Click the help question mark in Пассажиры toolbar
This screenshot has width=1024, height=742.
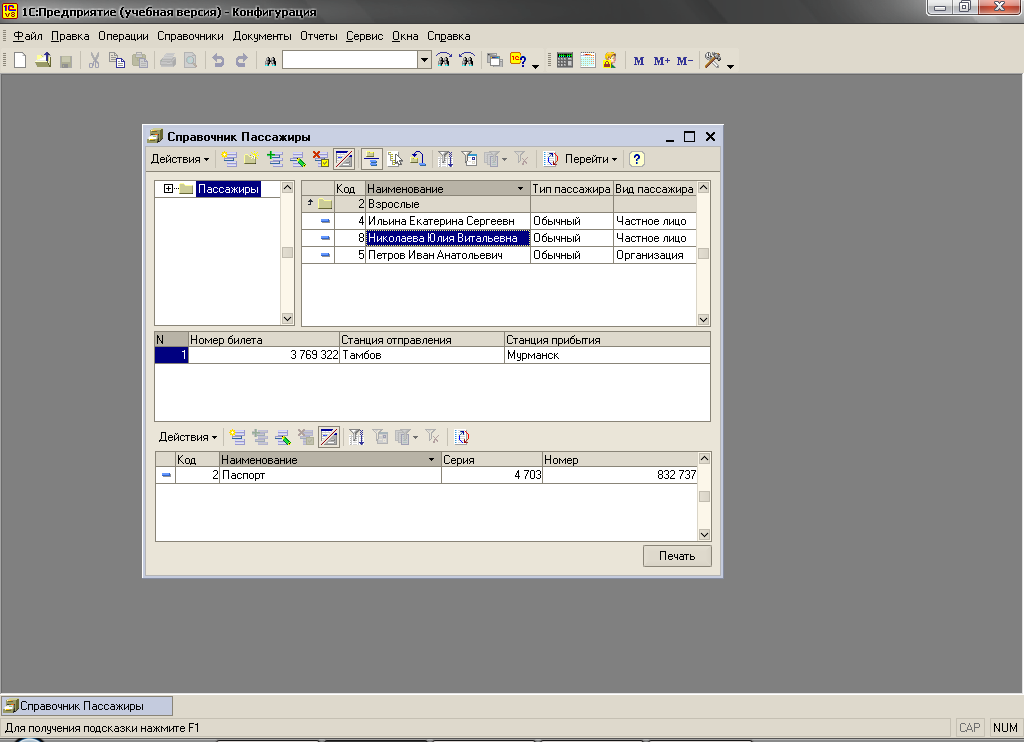[636, 159]
